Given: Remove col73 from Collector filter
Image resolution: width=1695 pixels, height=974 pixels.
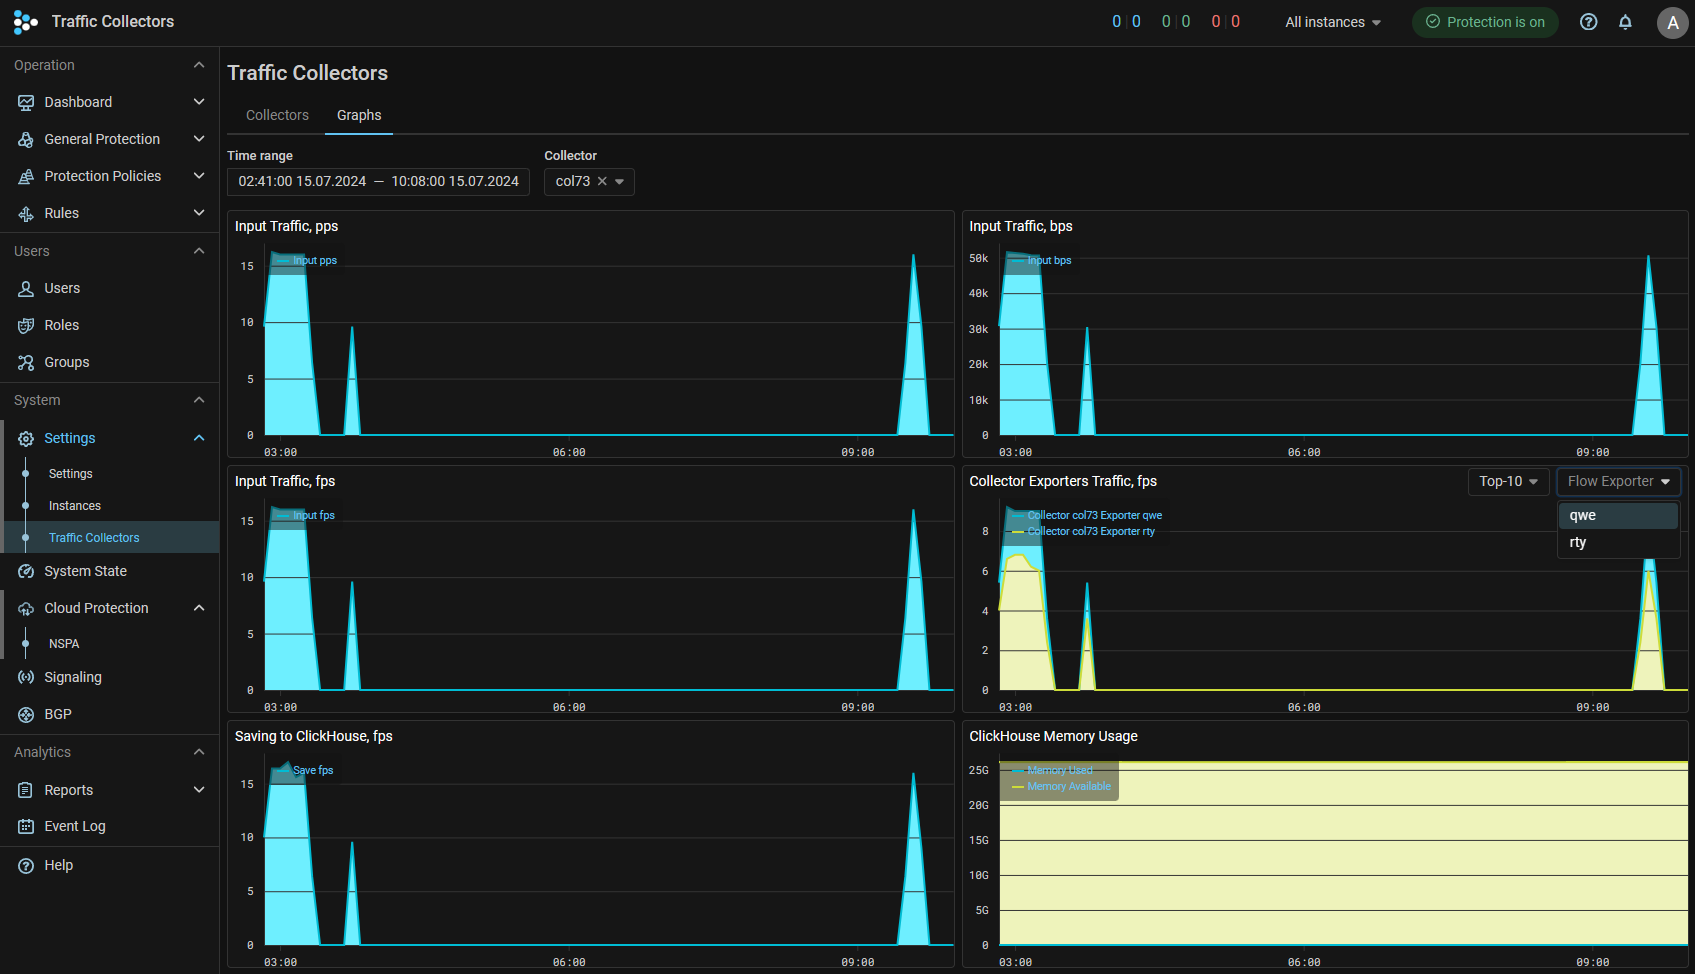Looking at the screenshot, I should click(x=602, y=181).
